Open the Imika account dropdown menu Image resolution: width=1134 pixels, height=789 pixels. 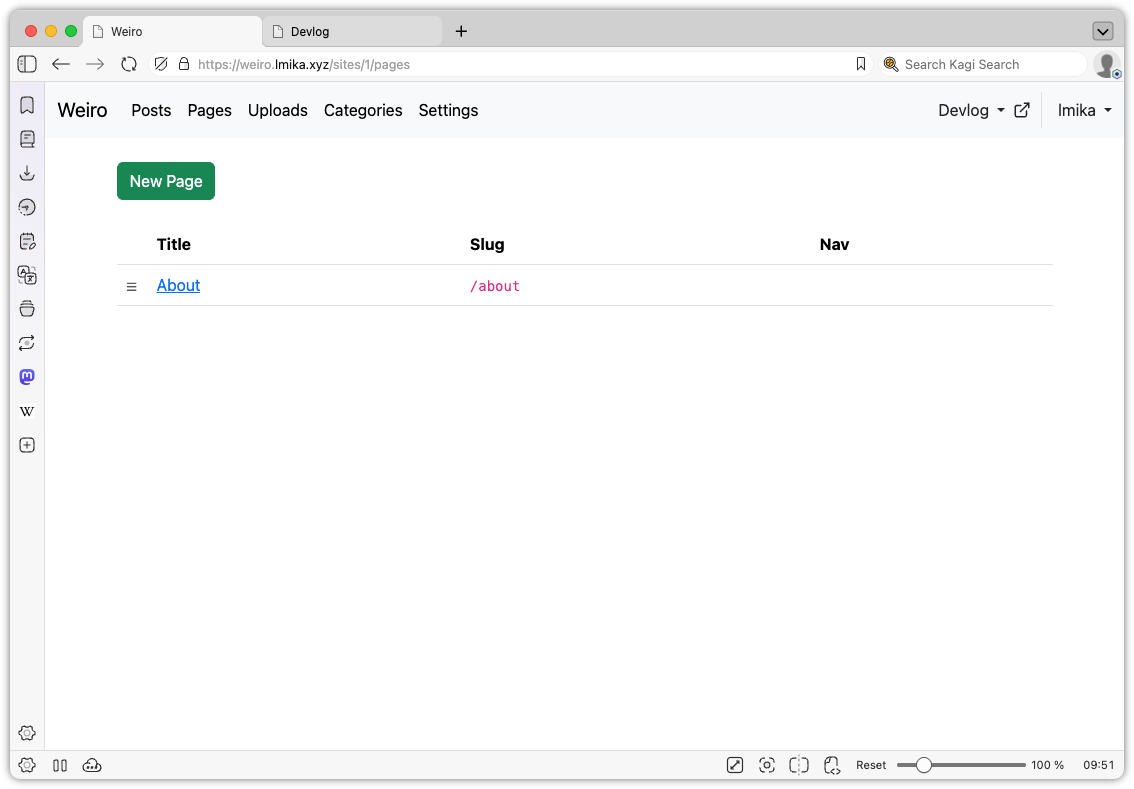click(x=1084, y=110)
